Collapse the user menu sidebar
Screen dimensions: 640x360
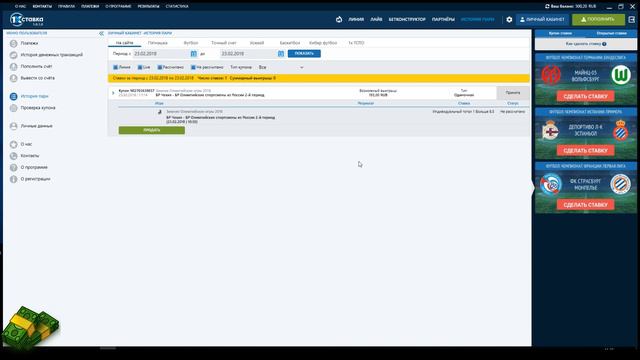(101, 33)
